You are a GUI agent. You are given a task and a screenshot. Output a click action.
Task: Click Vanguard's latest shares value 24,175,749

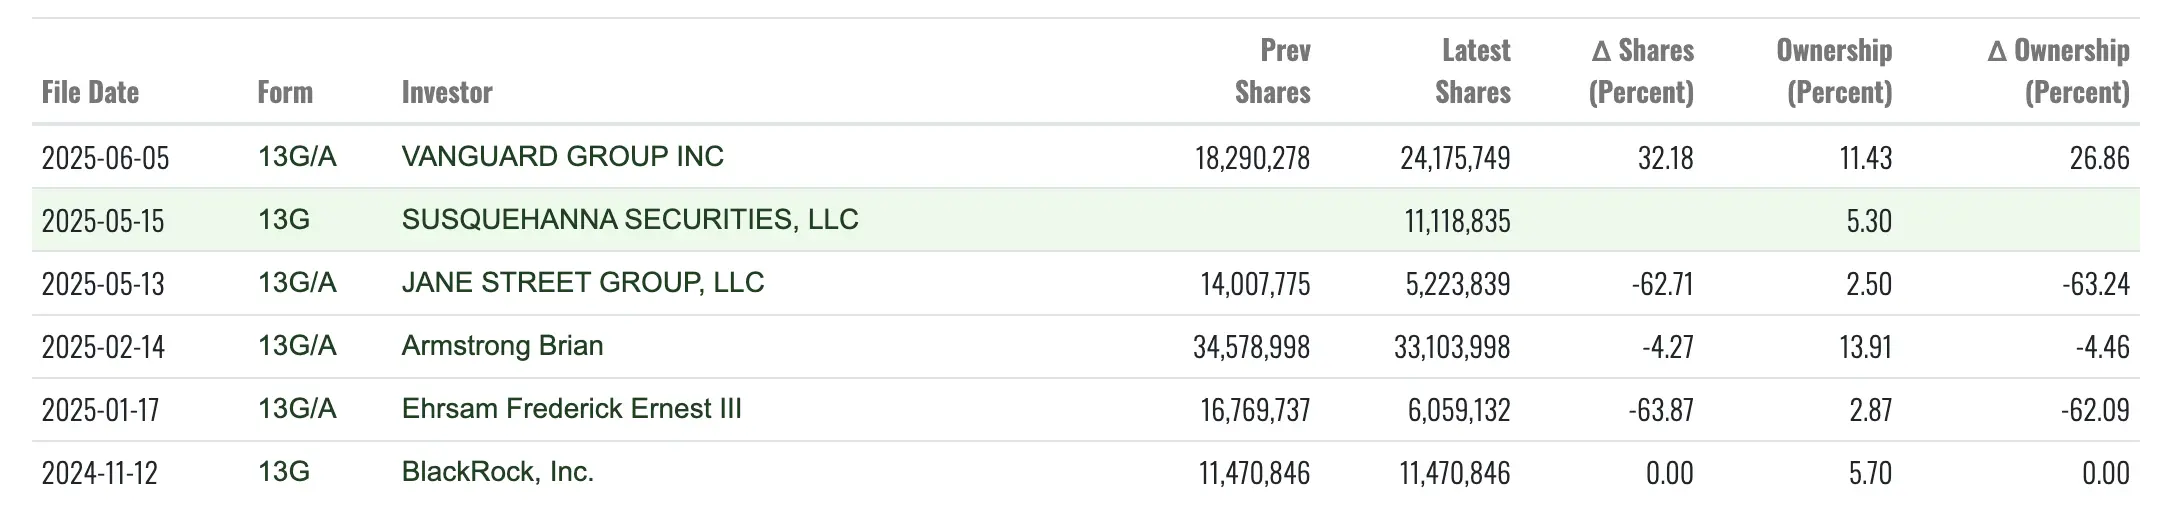[1455, 158]
